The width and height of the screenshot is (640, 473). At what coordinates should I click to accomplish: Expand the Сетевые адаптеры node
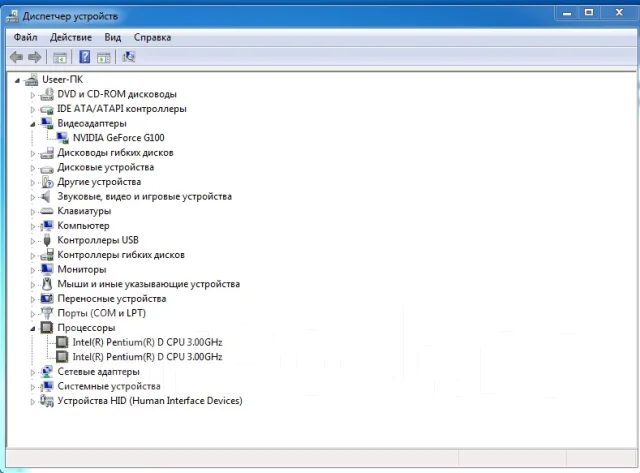pos(33,372)
